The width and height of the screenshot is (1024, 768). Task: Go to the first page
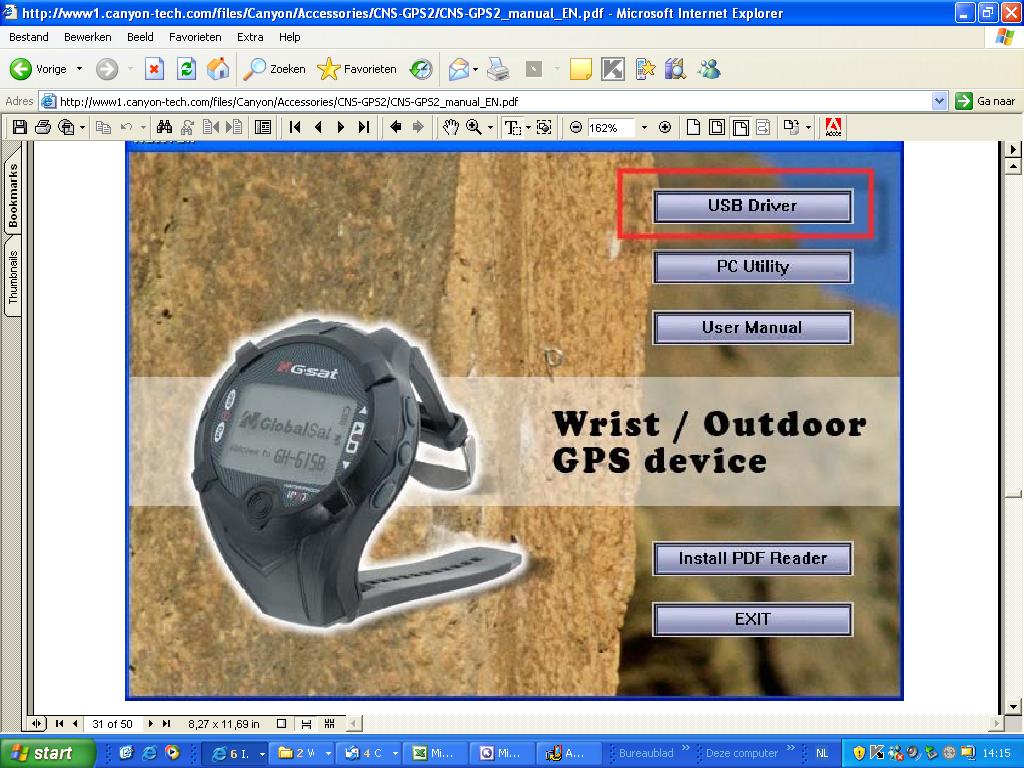click(295, 127)
